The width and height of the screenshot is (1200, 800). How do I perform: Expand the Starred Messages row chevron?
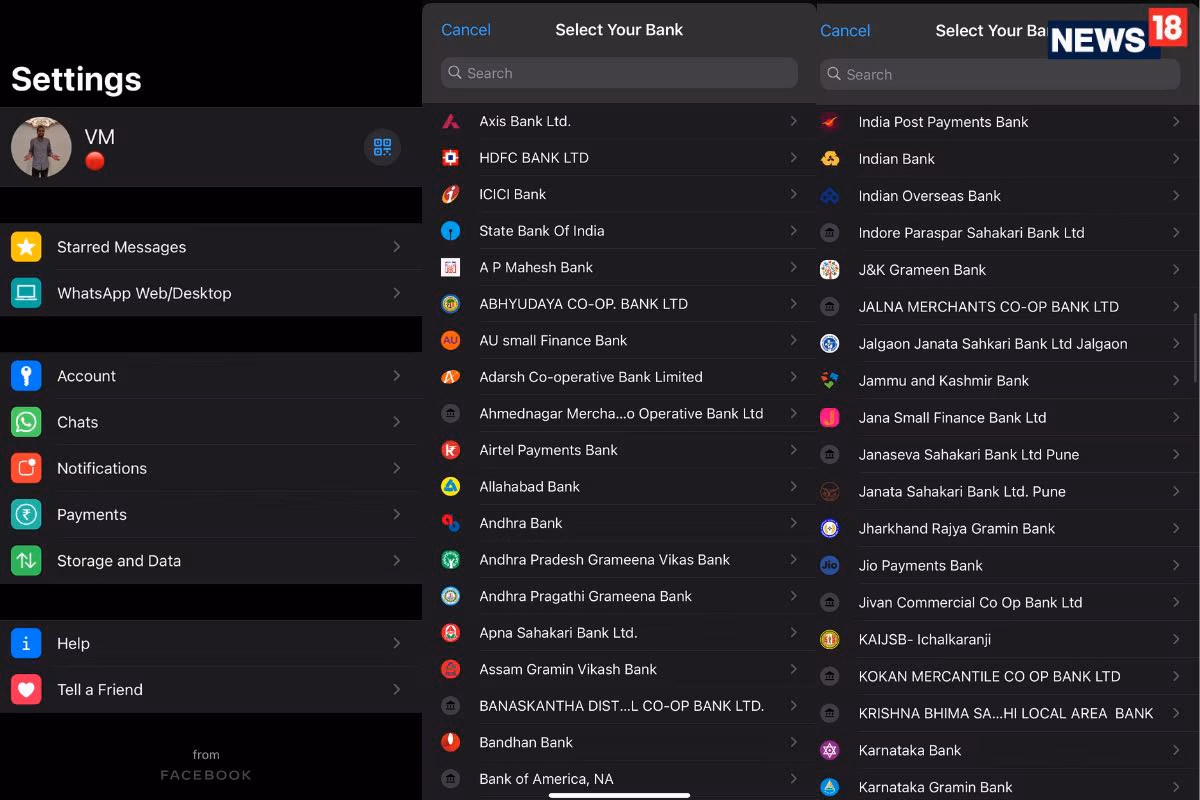point(397,247)
